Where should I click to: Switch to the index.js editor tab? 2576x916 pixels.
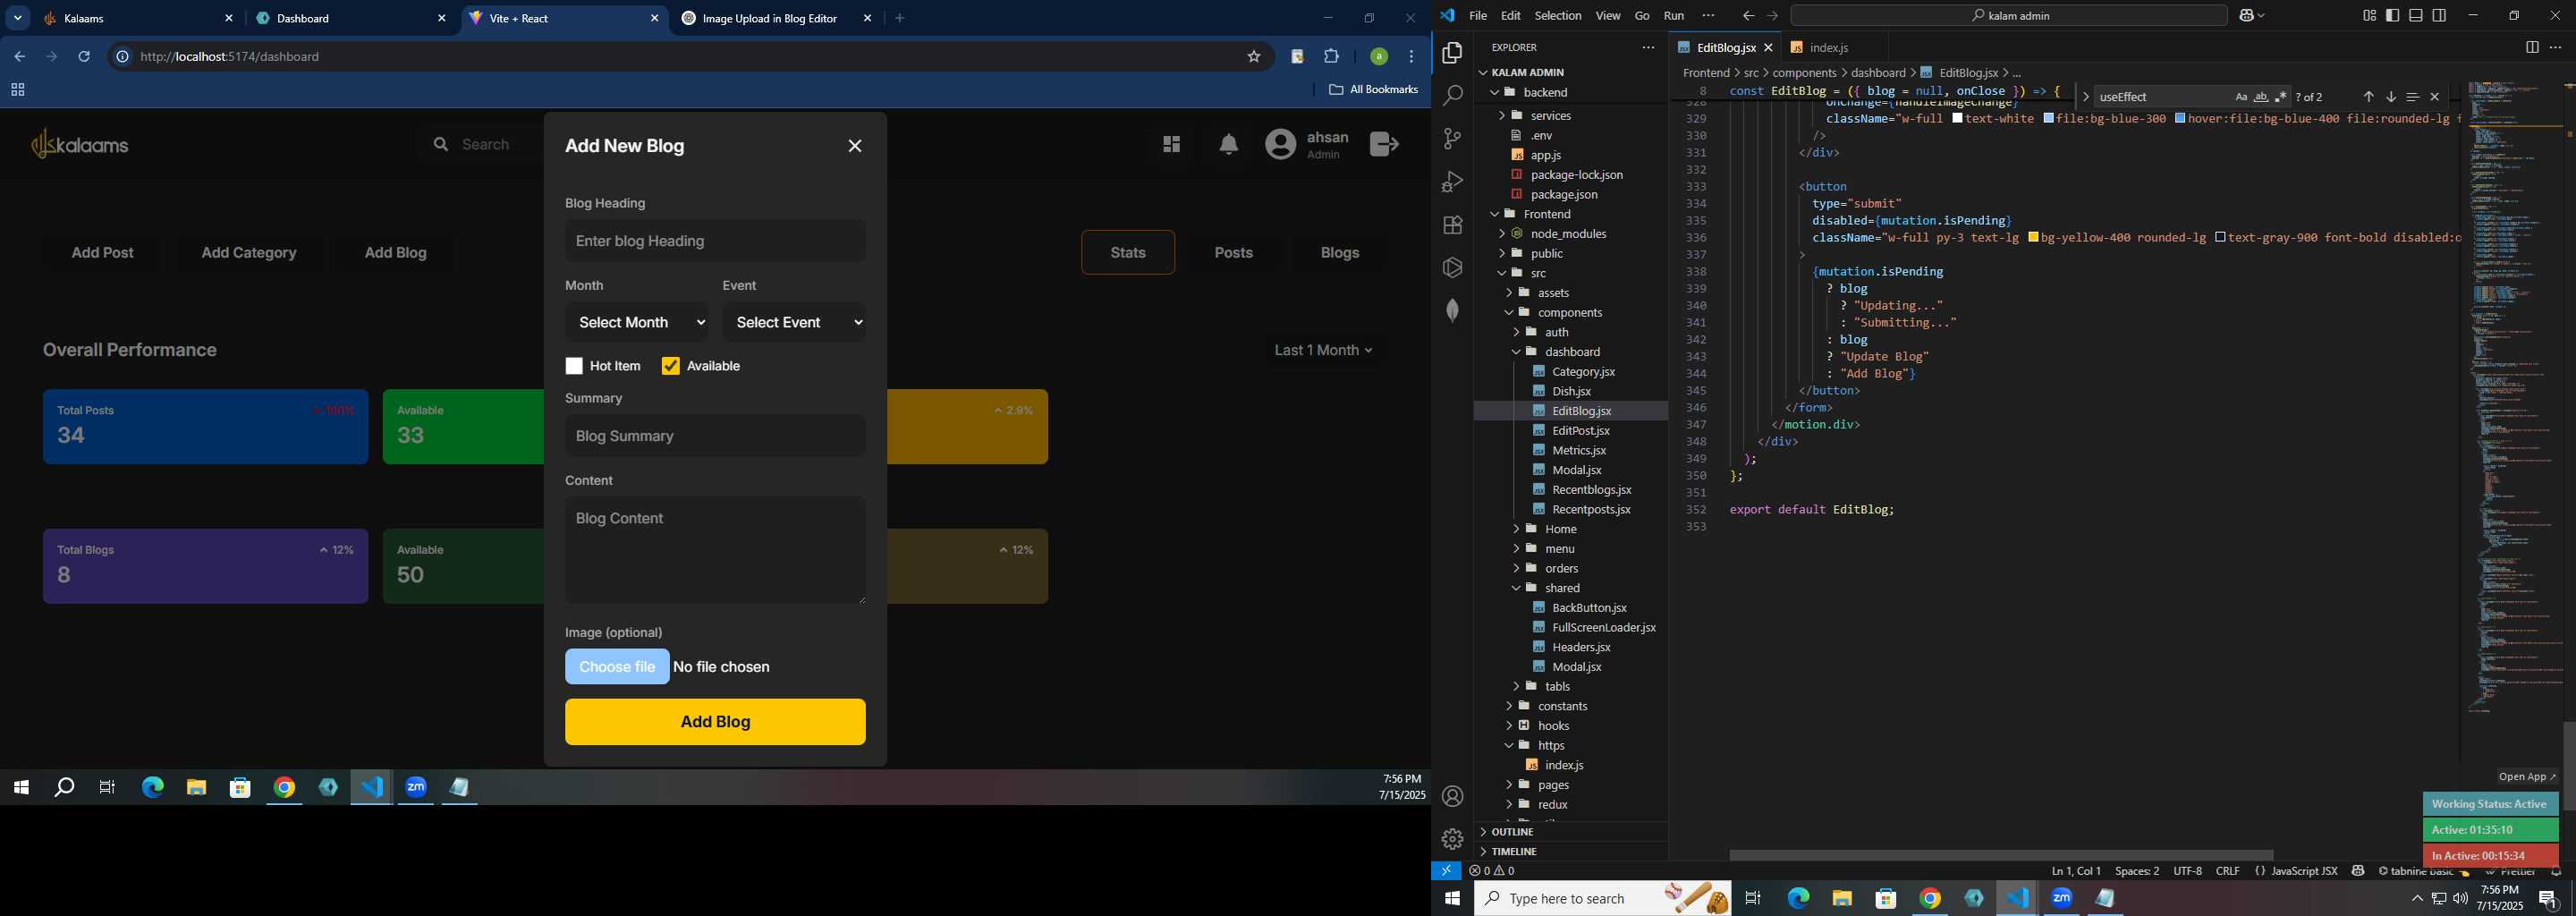[1828, 48]
